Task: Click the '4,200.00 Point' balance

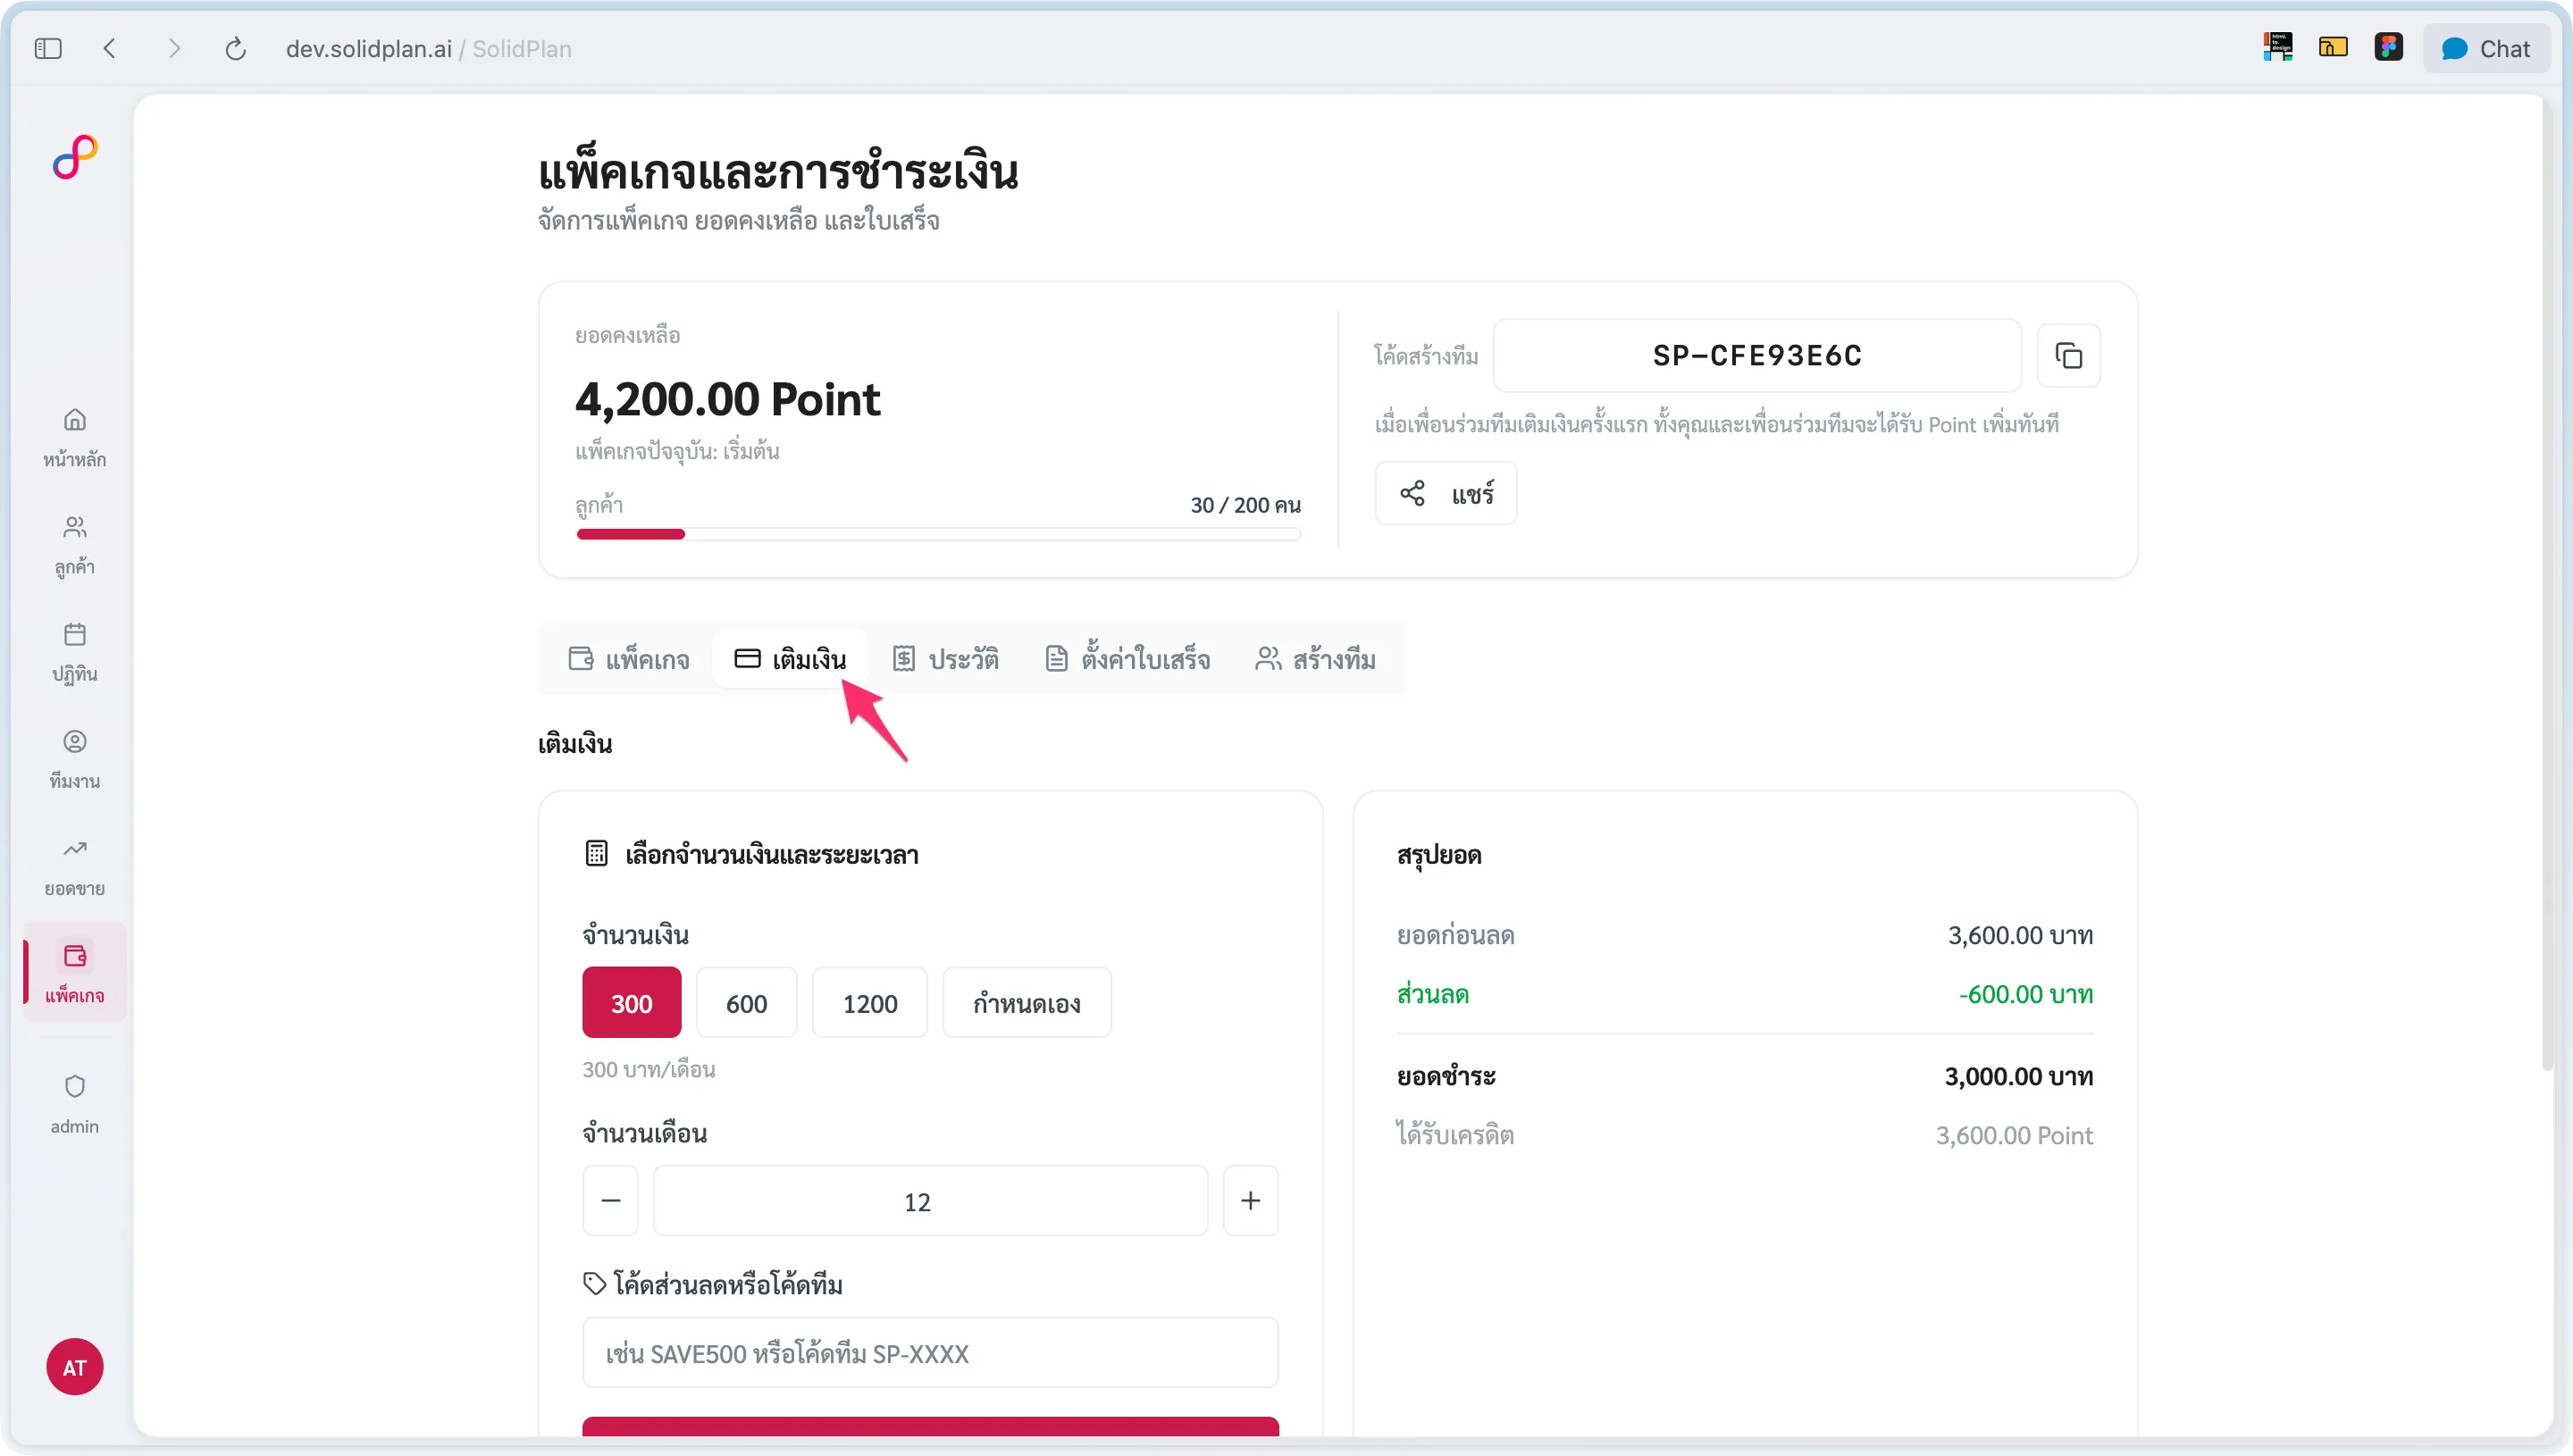Action: coord(727,399)
